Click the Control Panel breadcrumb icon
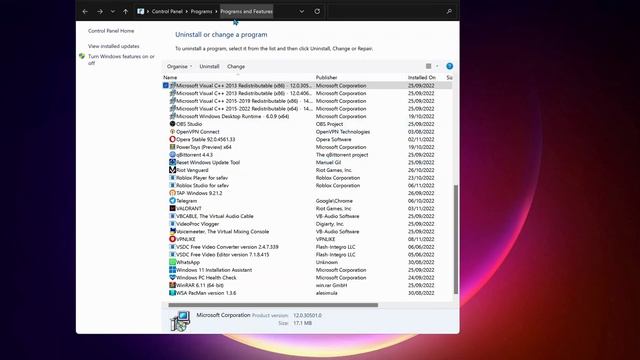Screen dimensions: 640x360 click(140, 11)
